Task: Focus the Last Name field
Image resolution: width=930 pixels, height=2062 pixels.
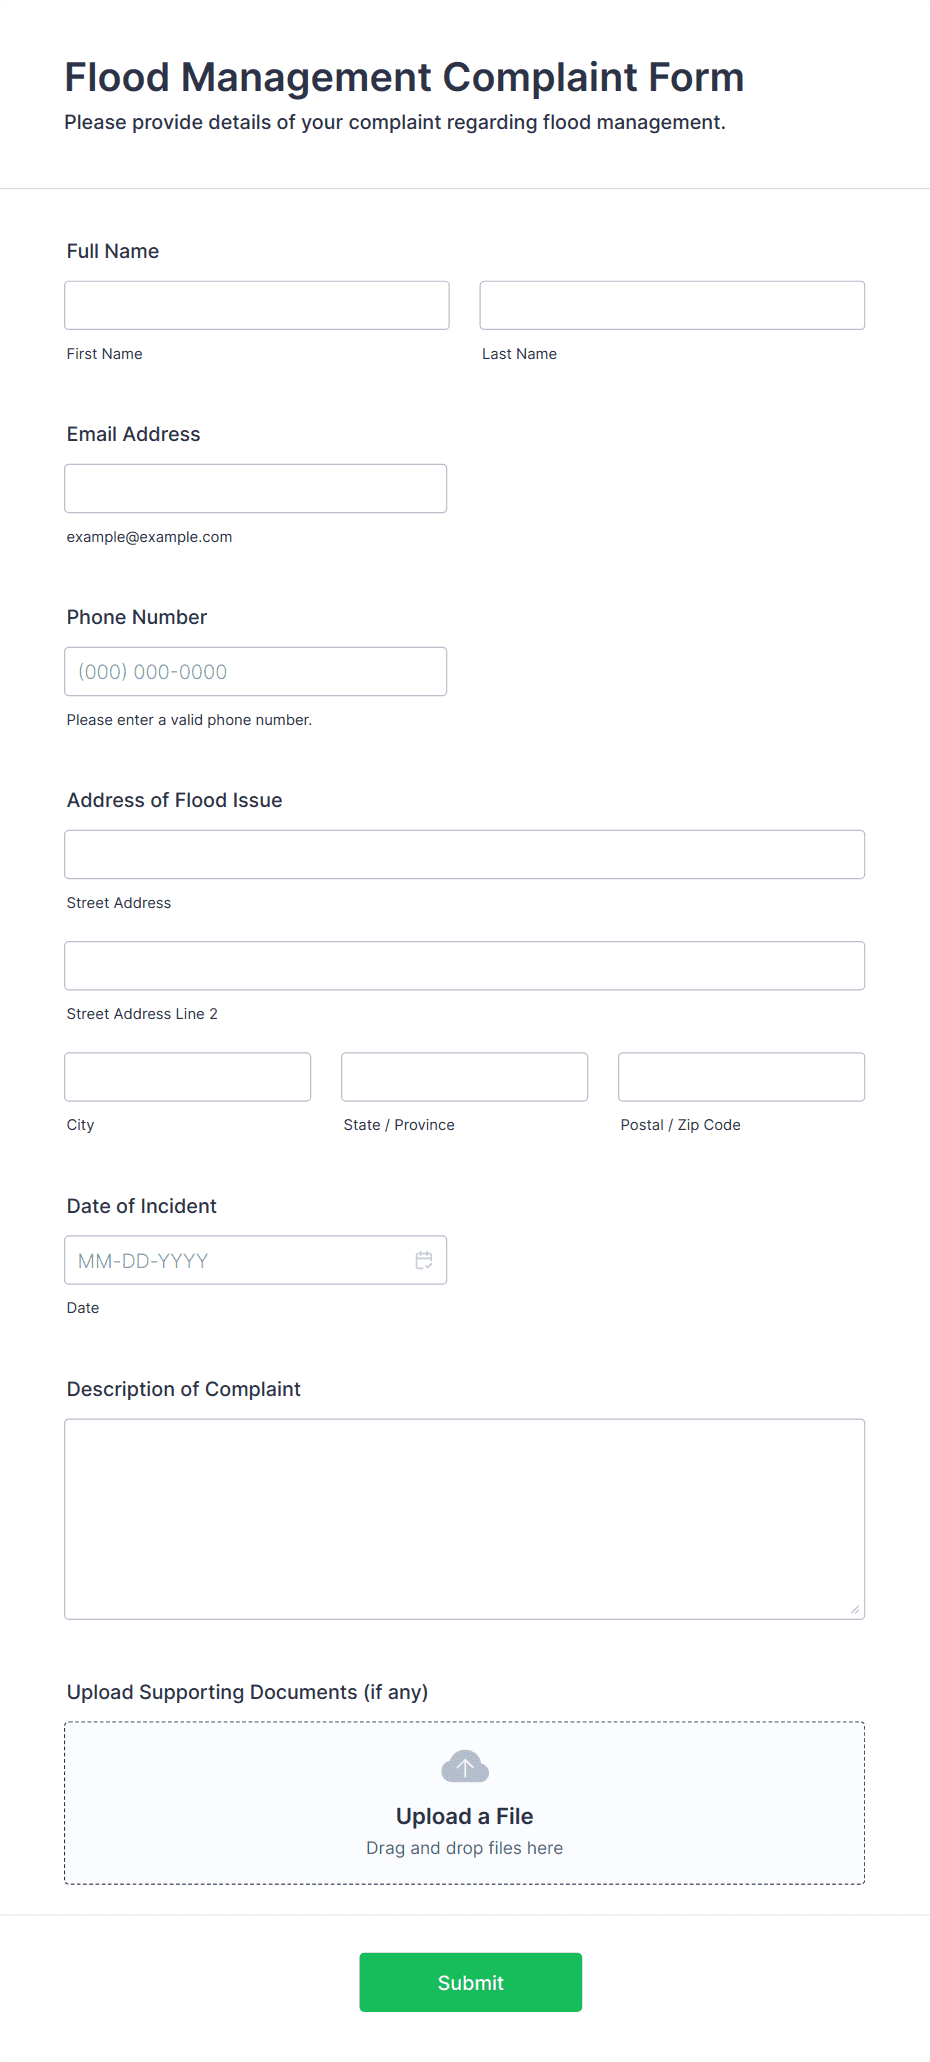Action: tap(672, 305)
